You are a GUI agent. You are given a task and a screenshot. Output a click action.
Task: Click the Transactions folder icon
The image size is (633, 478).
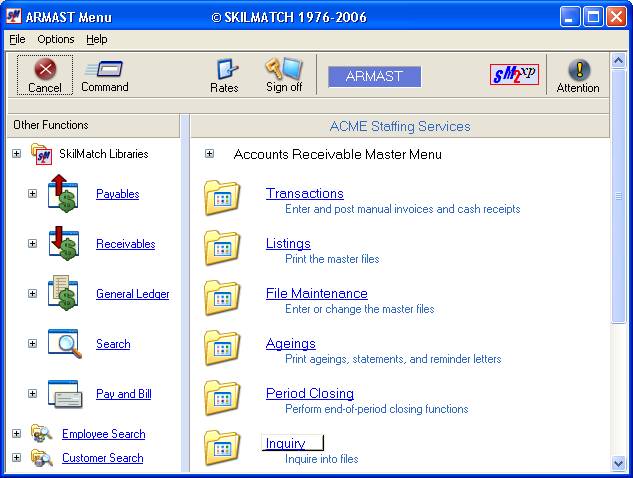point(222,197)
